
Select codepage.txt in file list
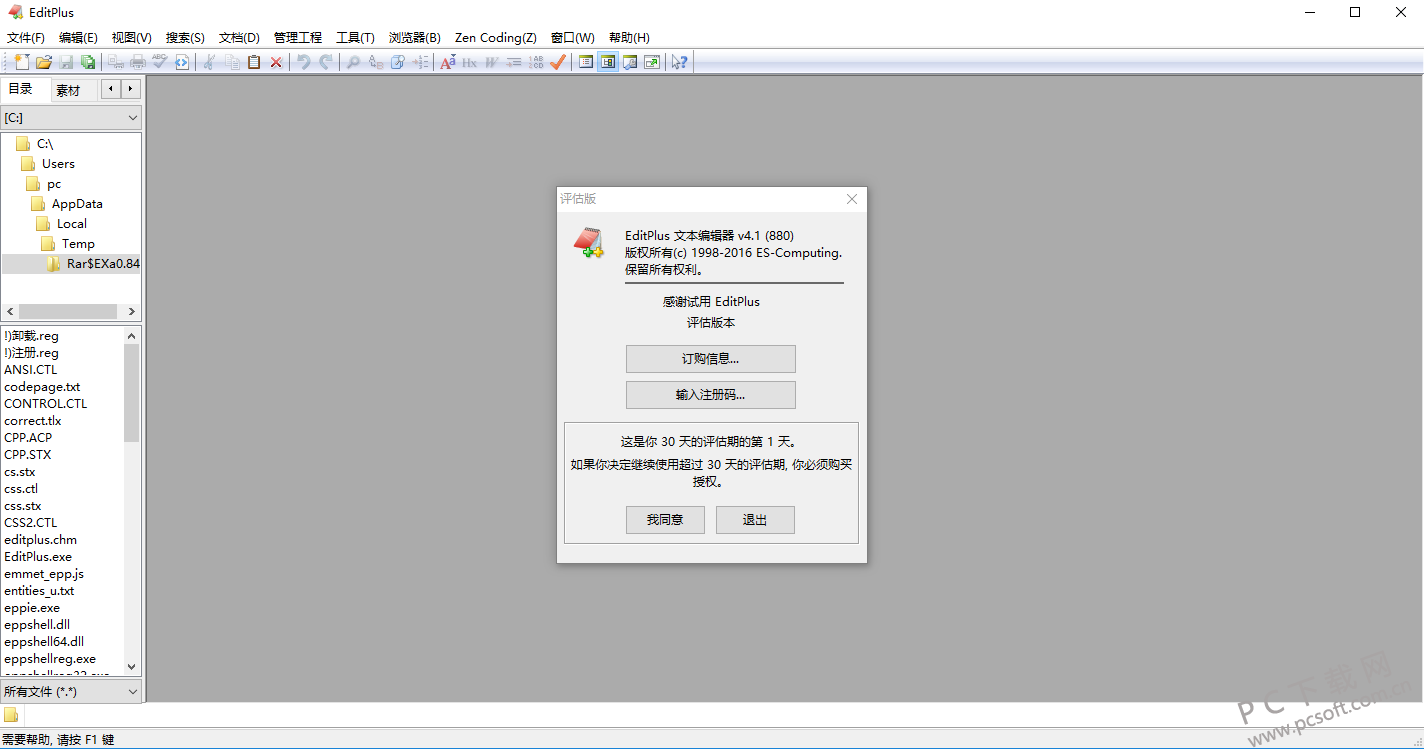(42, 387)
